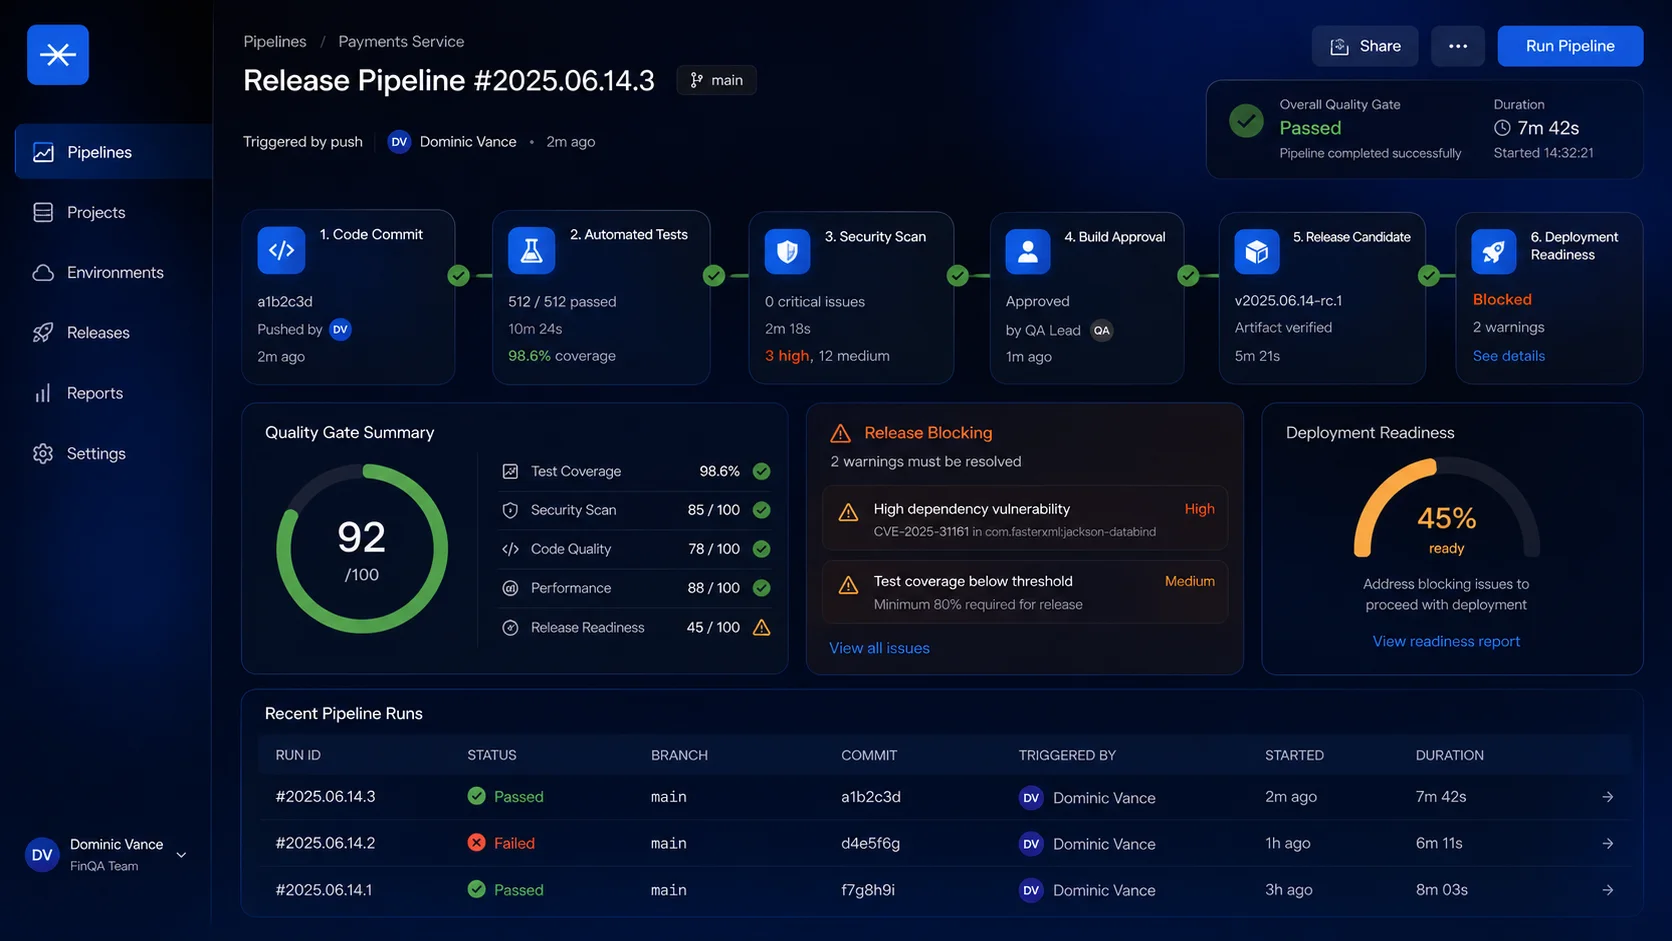Image resolution: width=1672 pixels, height=941 pixels.
Task: Click the STATUS column header
Action: 492,755
